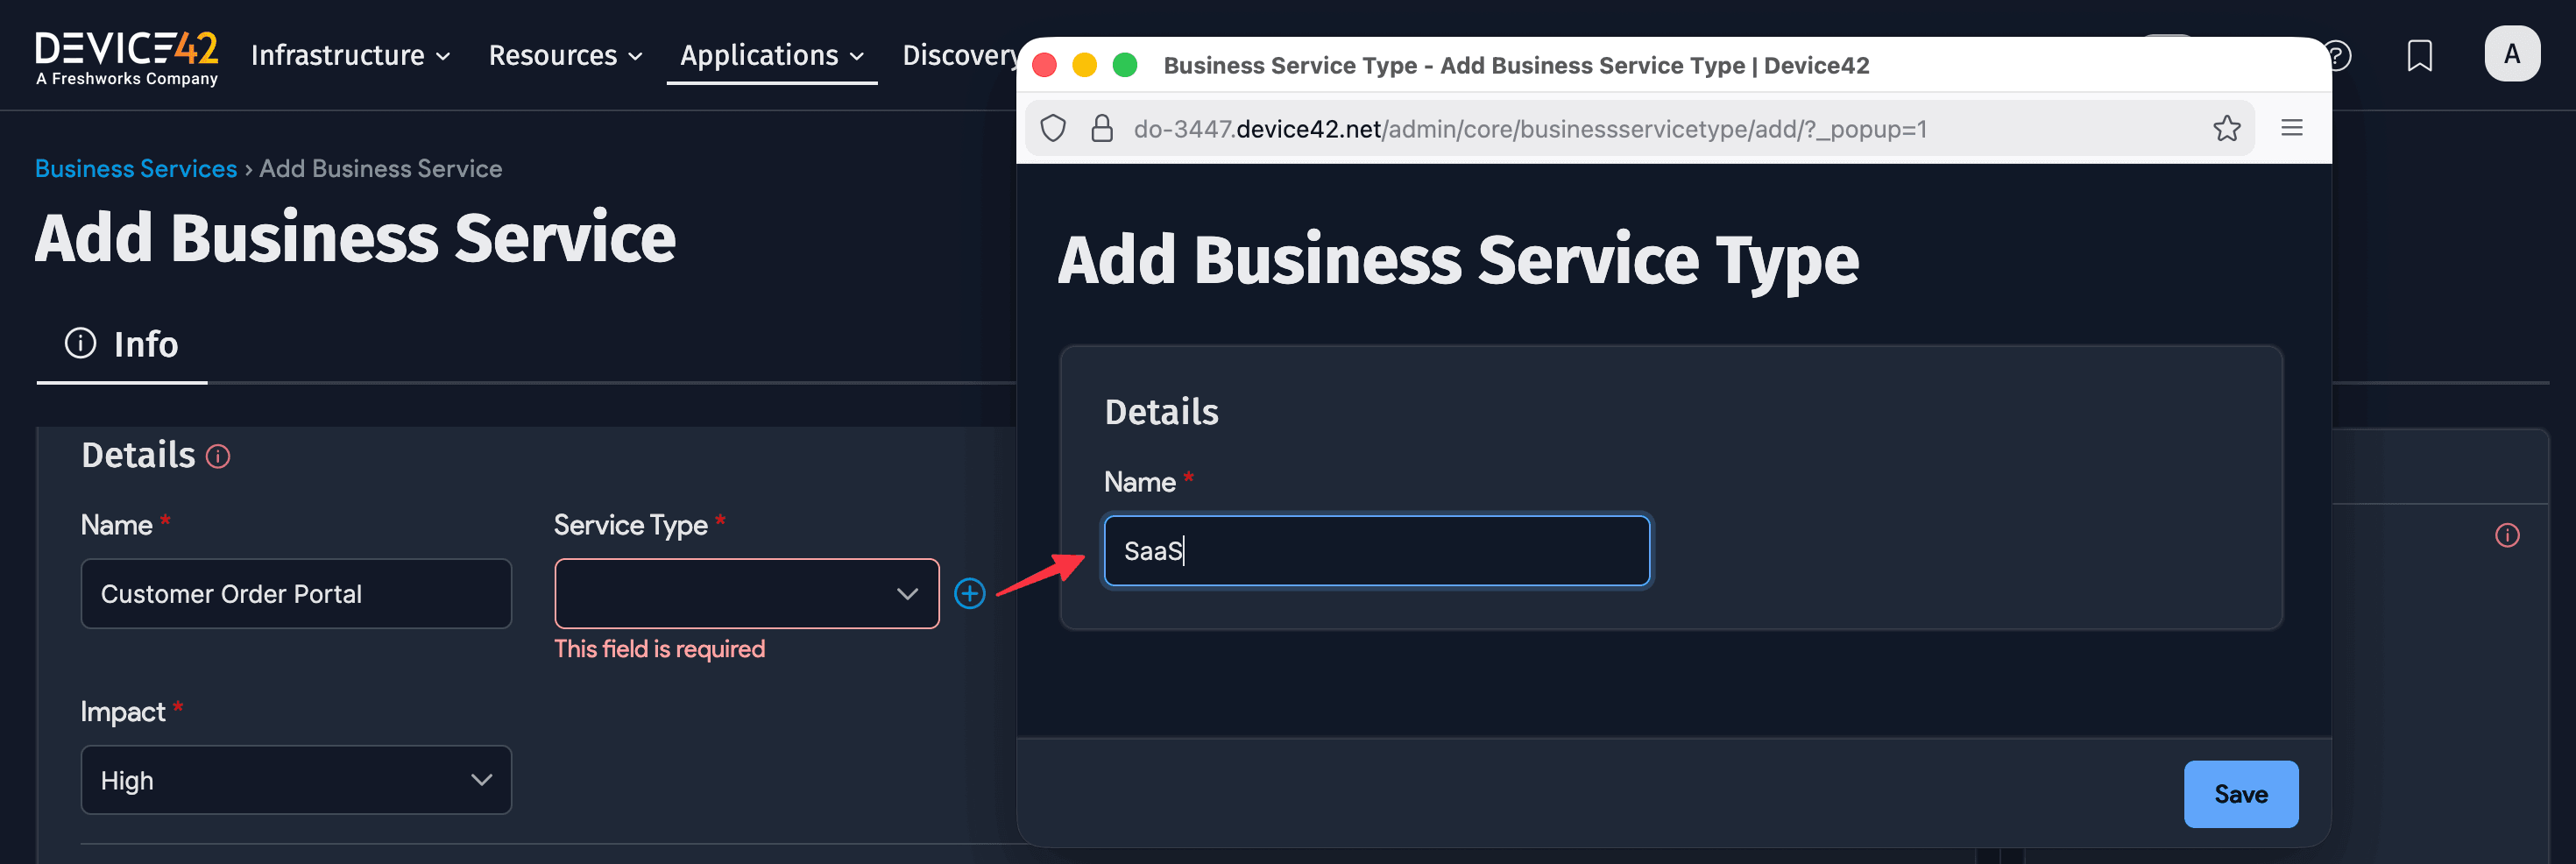Click the plus icon beside Service Type
Screen dimensions: 2576x864
[969, 592]
